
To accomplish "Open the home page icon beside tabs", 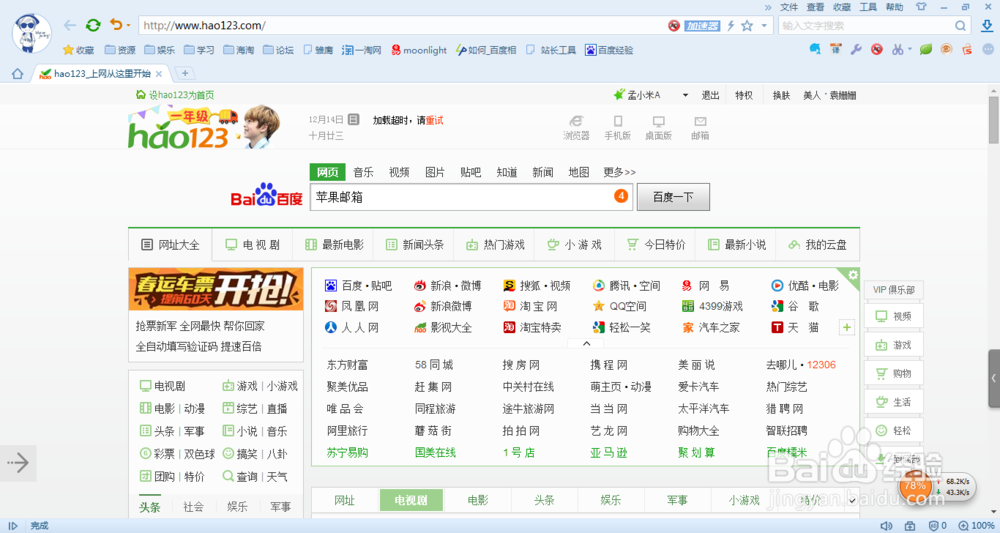I will click(x=18, y=73).
